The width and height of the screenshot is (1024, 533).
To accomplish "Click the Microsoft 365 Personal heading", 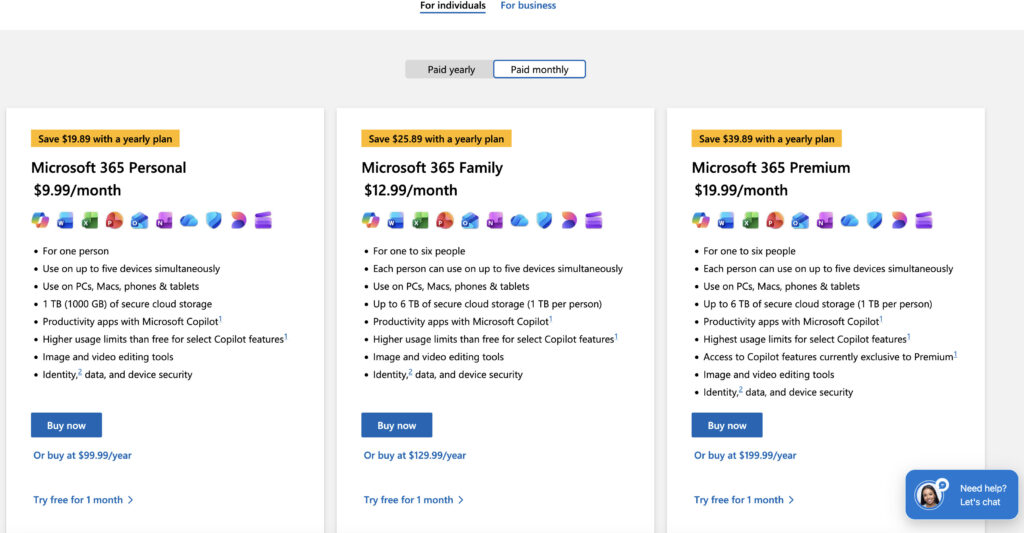I will pos(108,168).
